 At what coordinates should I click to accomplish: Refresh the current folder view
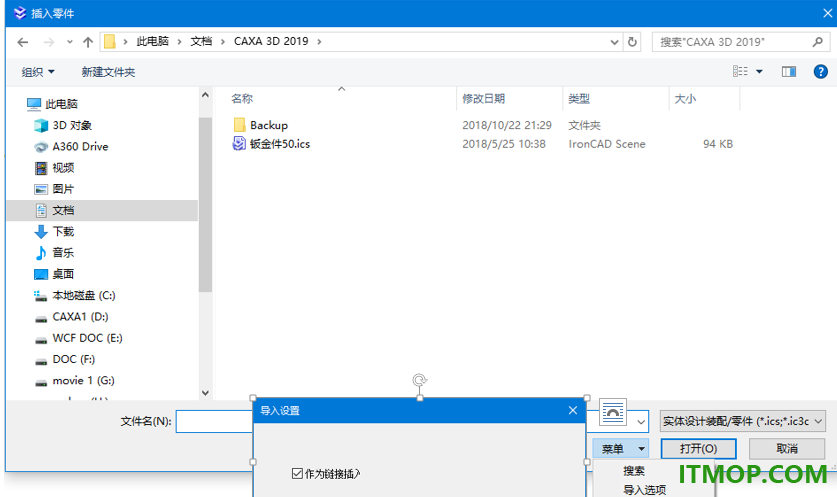[x=633, y=42]
